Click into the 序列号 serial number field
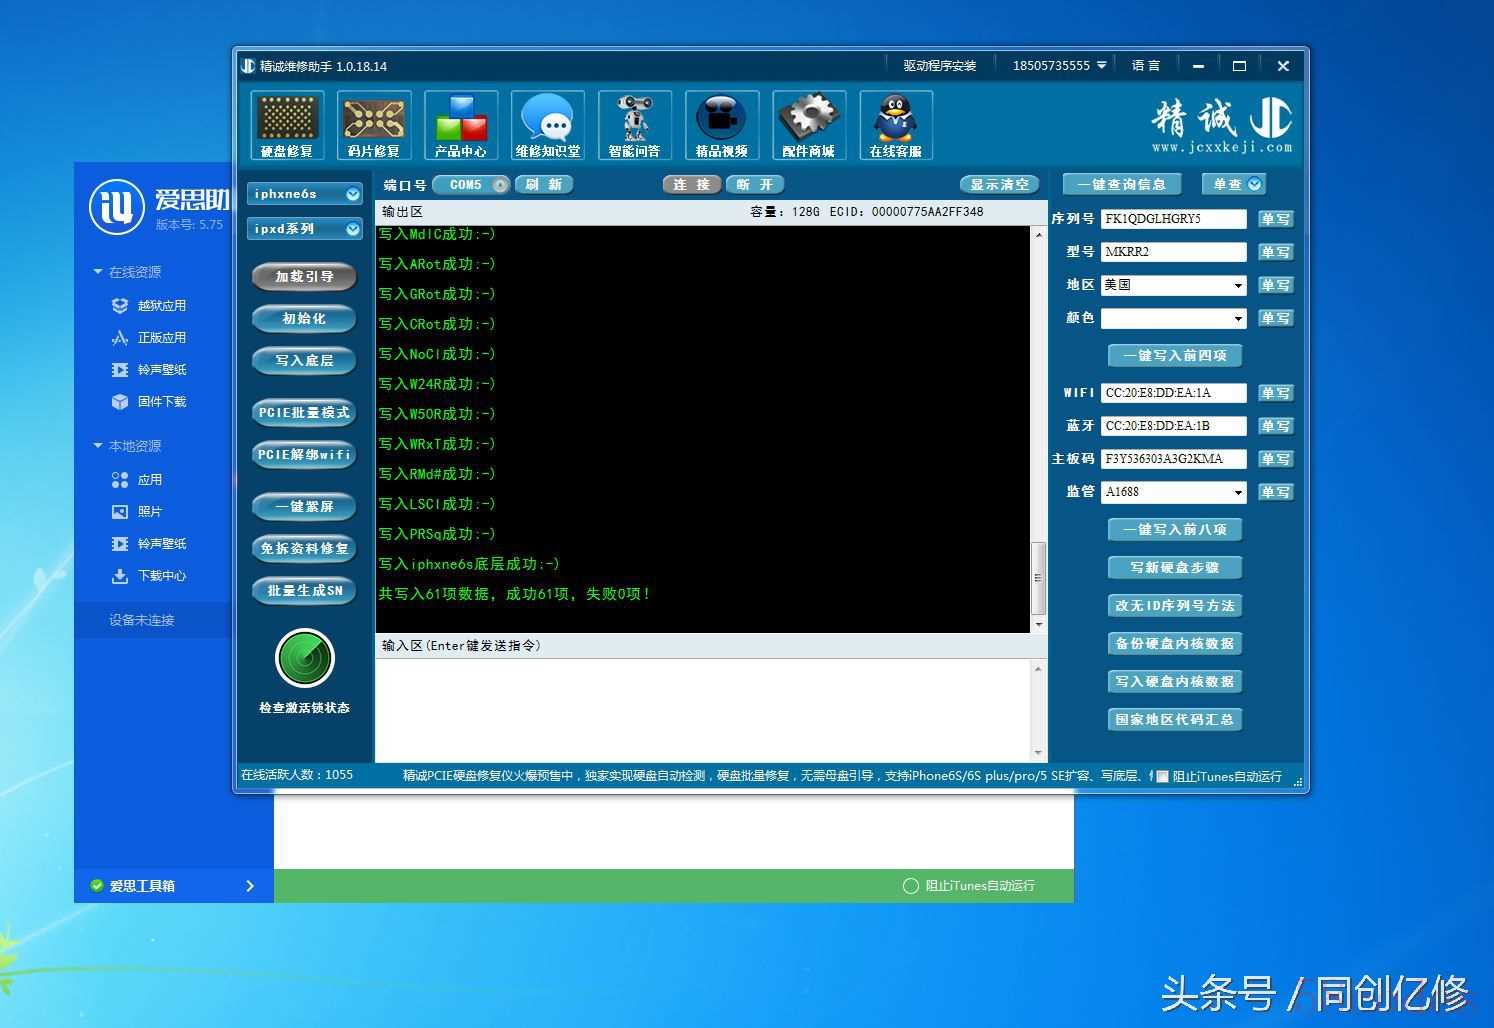This screenshot has height=1028, width=1494. [x=1173, y=219]
